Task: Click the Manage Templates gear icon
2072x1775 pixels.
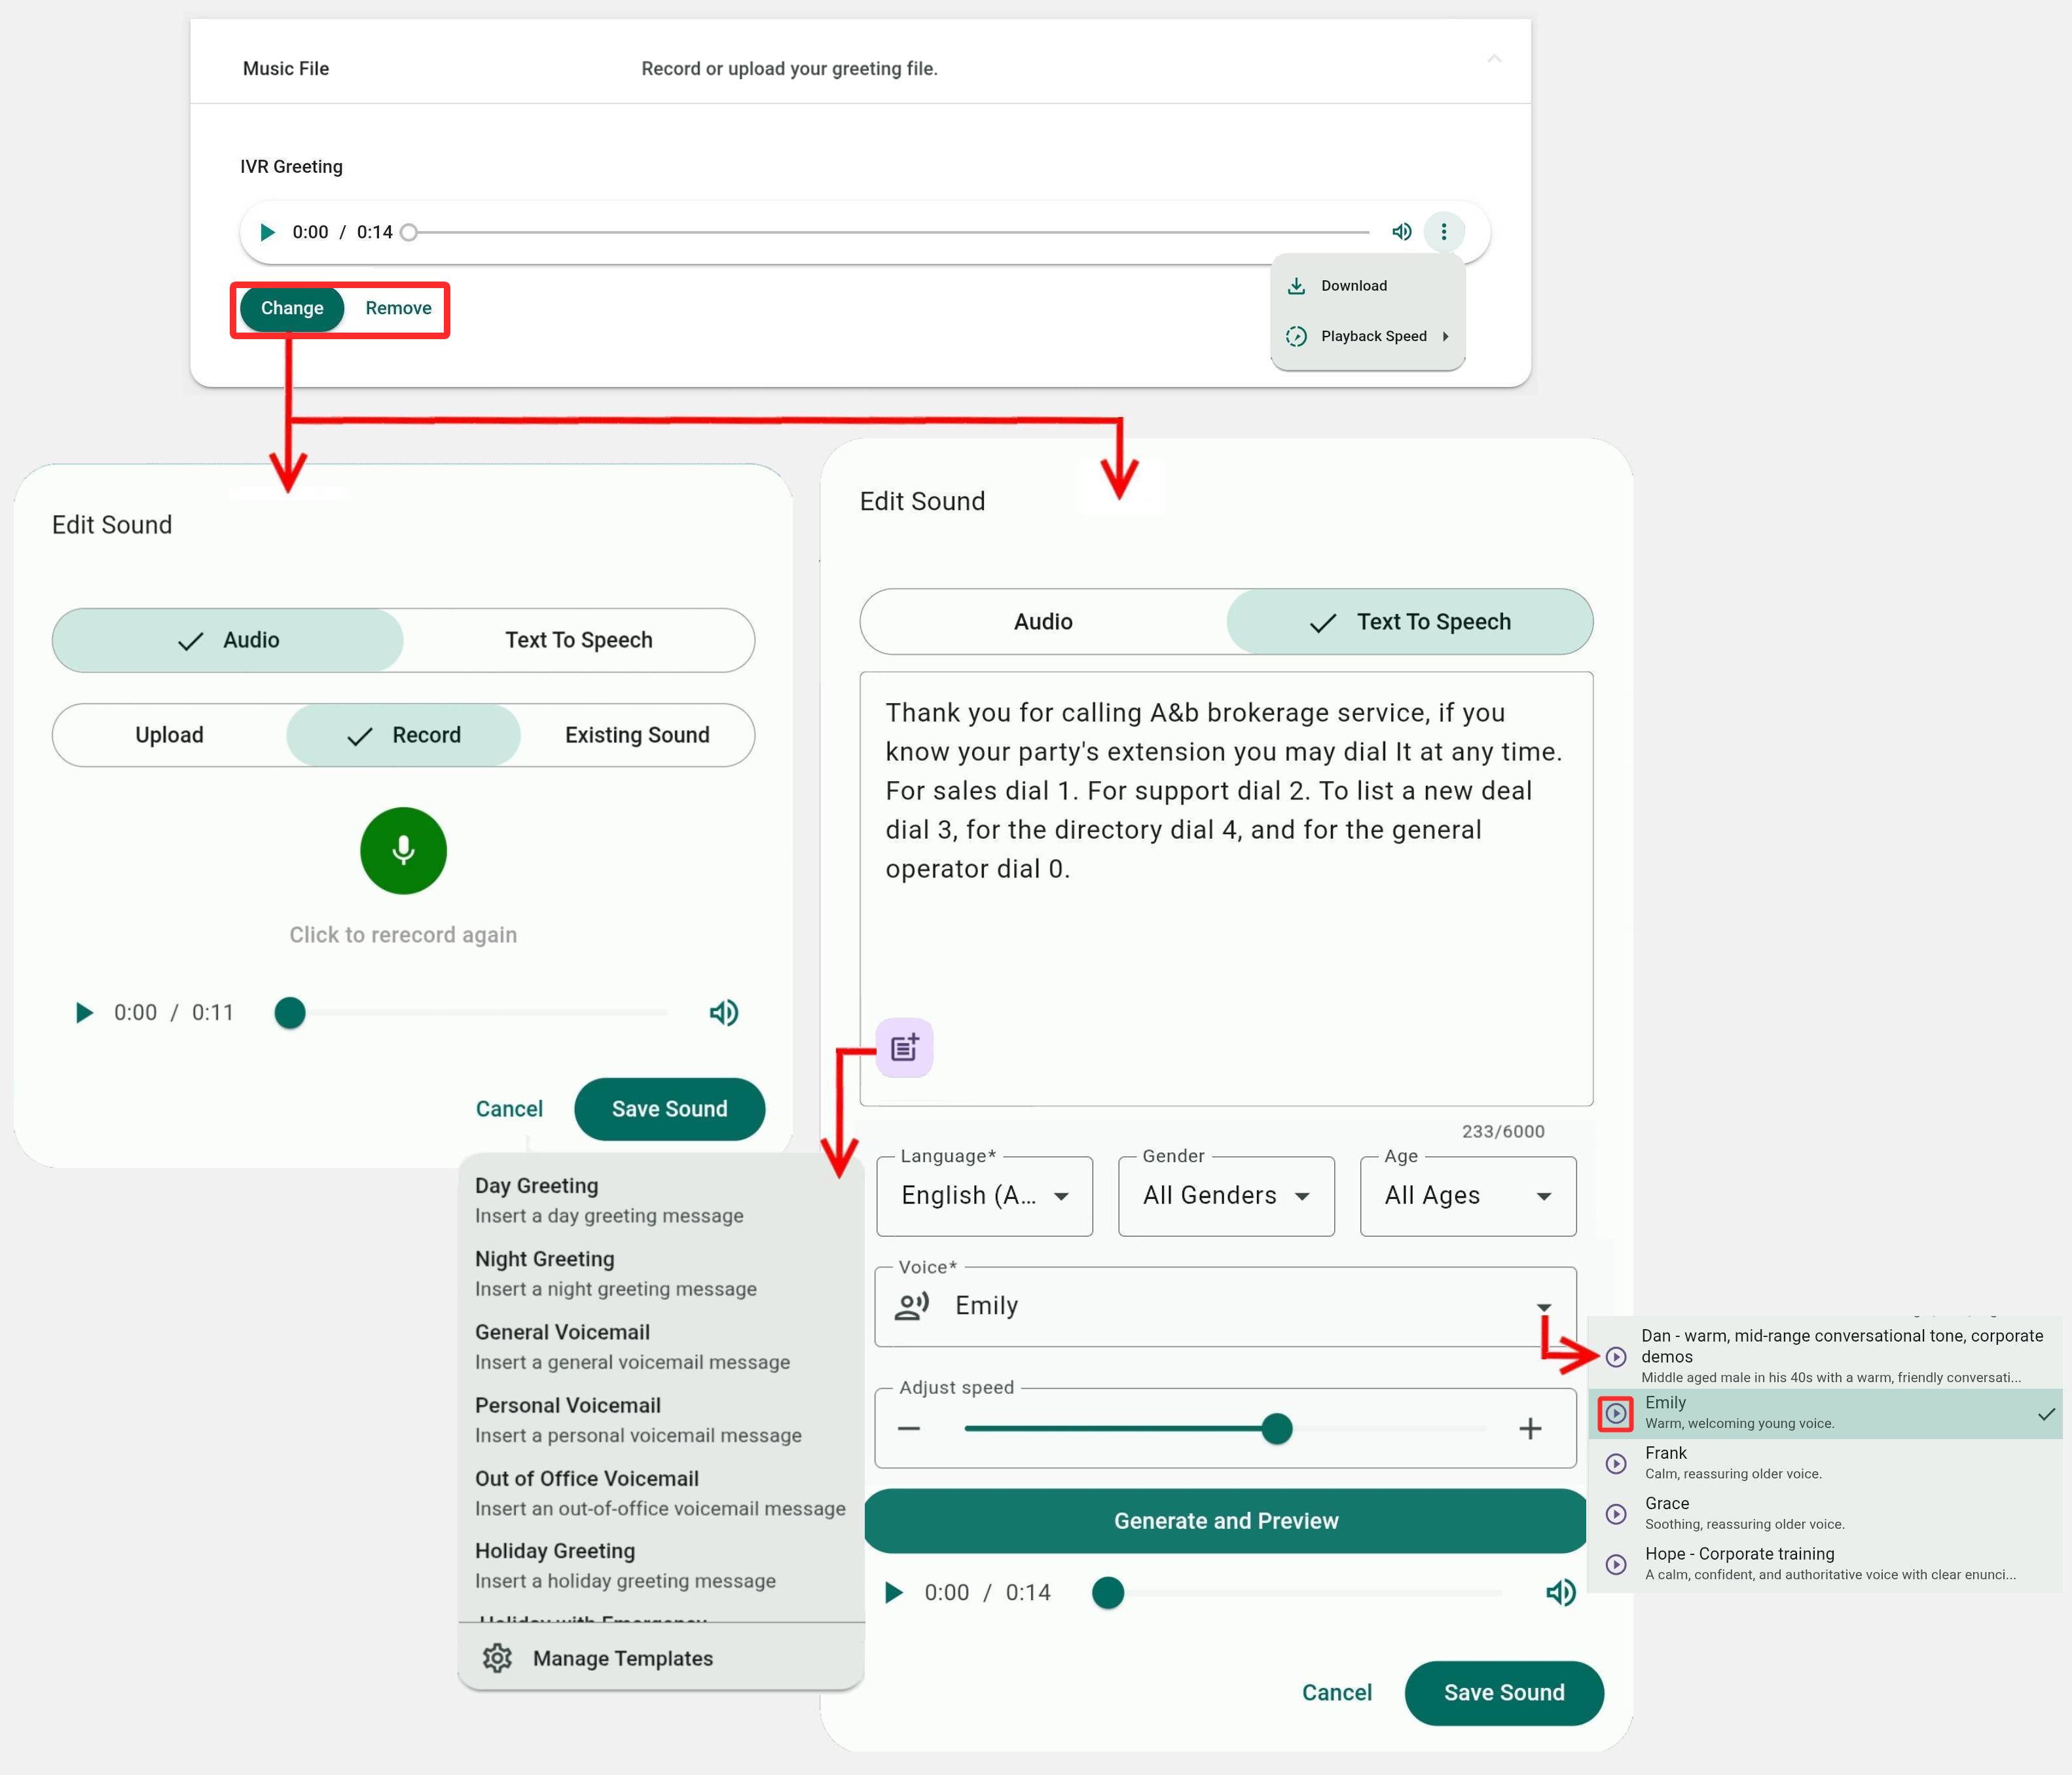Action: (x=497, y=1658)
